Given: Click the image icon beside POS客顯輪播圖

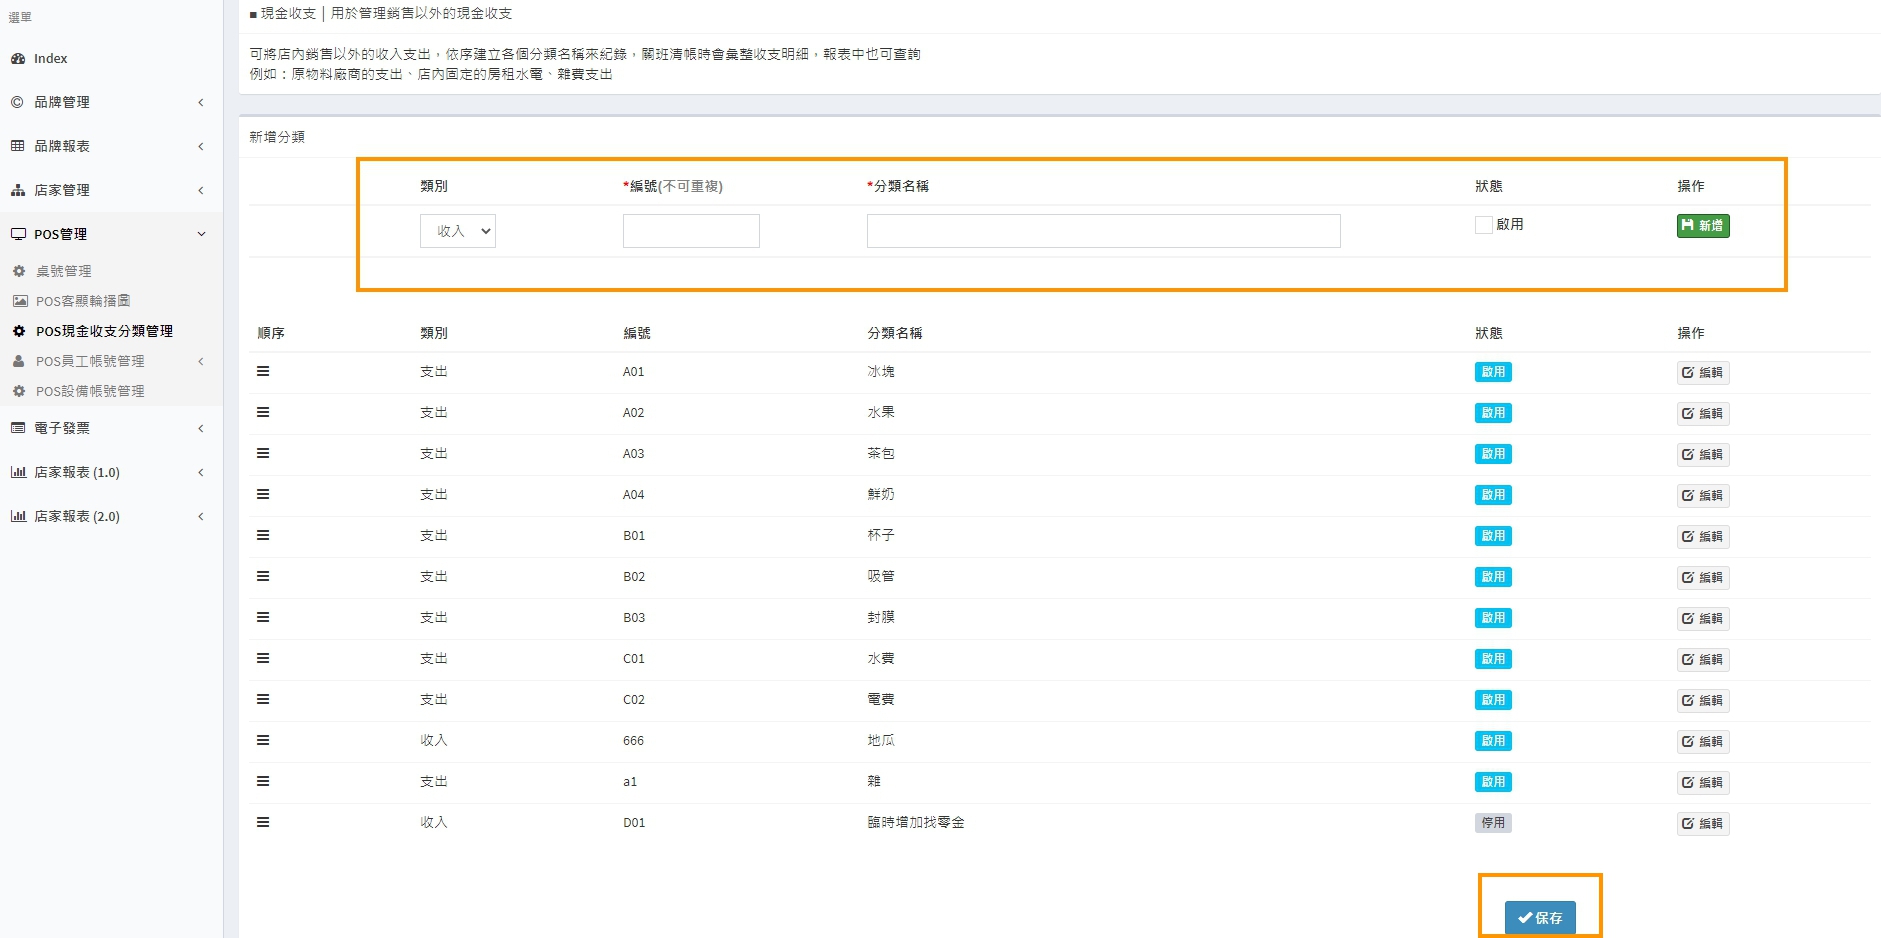Looking at the screenshot, I should [x=20, y=301].
